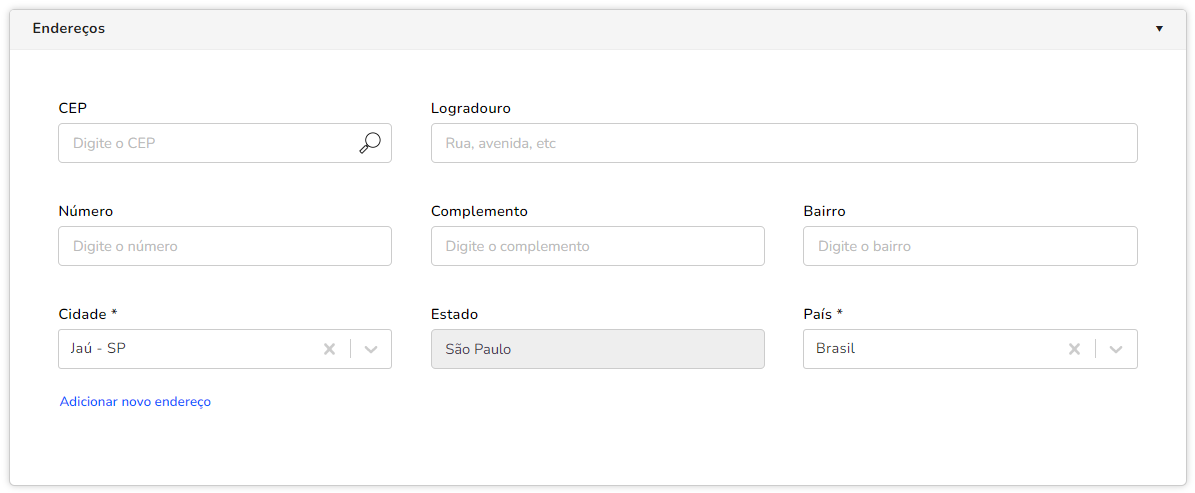The height and width of the screenshot is (493, 1195).
Task: Click the Número field label
Action: tap(85, 211)
